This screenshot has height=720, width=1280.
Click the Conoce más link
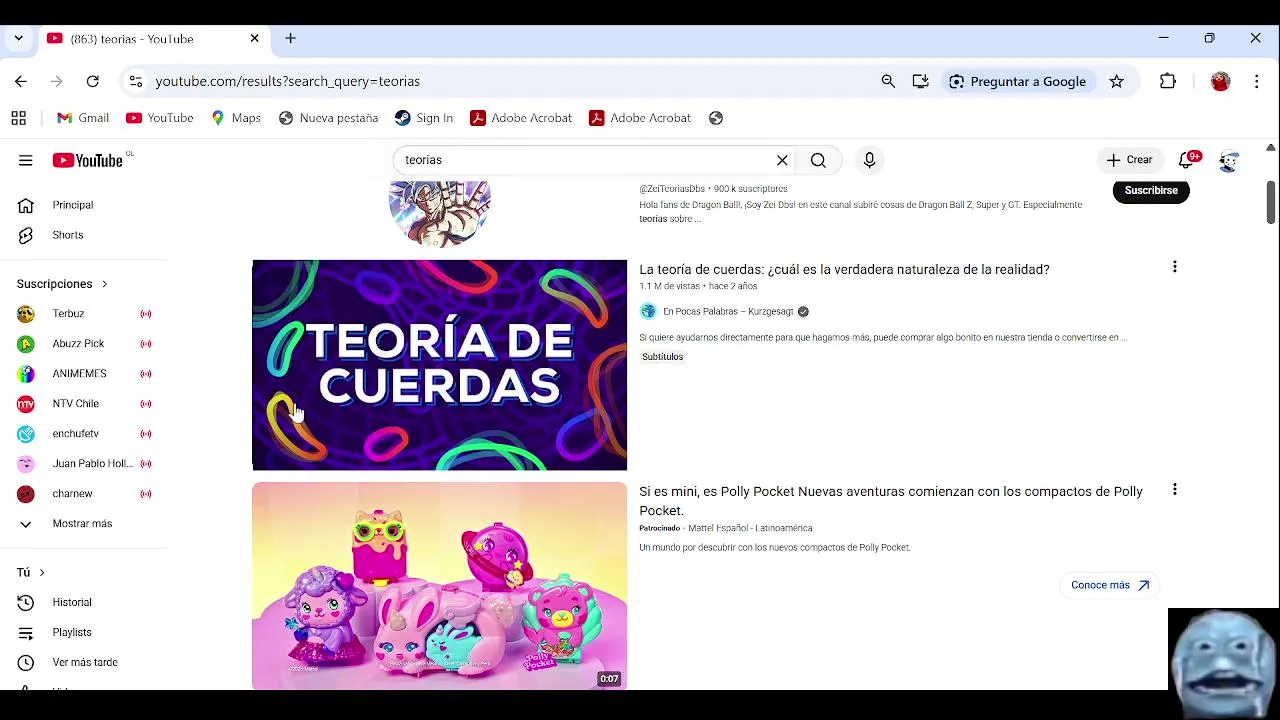pos(1110,585)
